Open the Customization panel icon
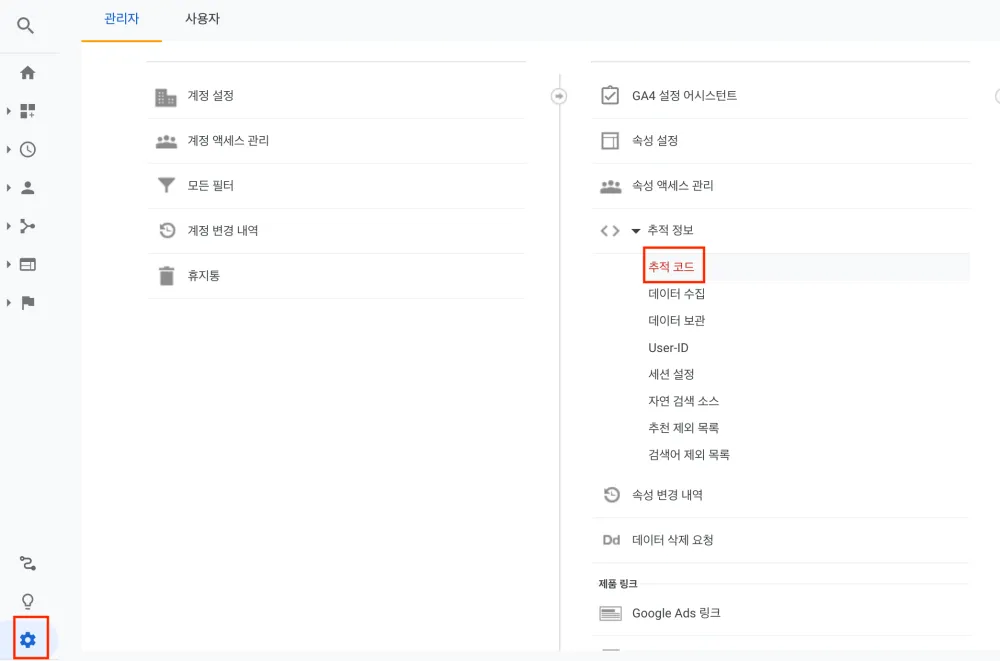Screen dimensions: 1000x661 coord(28,111)
